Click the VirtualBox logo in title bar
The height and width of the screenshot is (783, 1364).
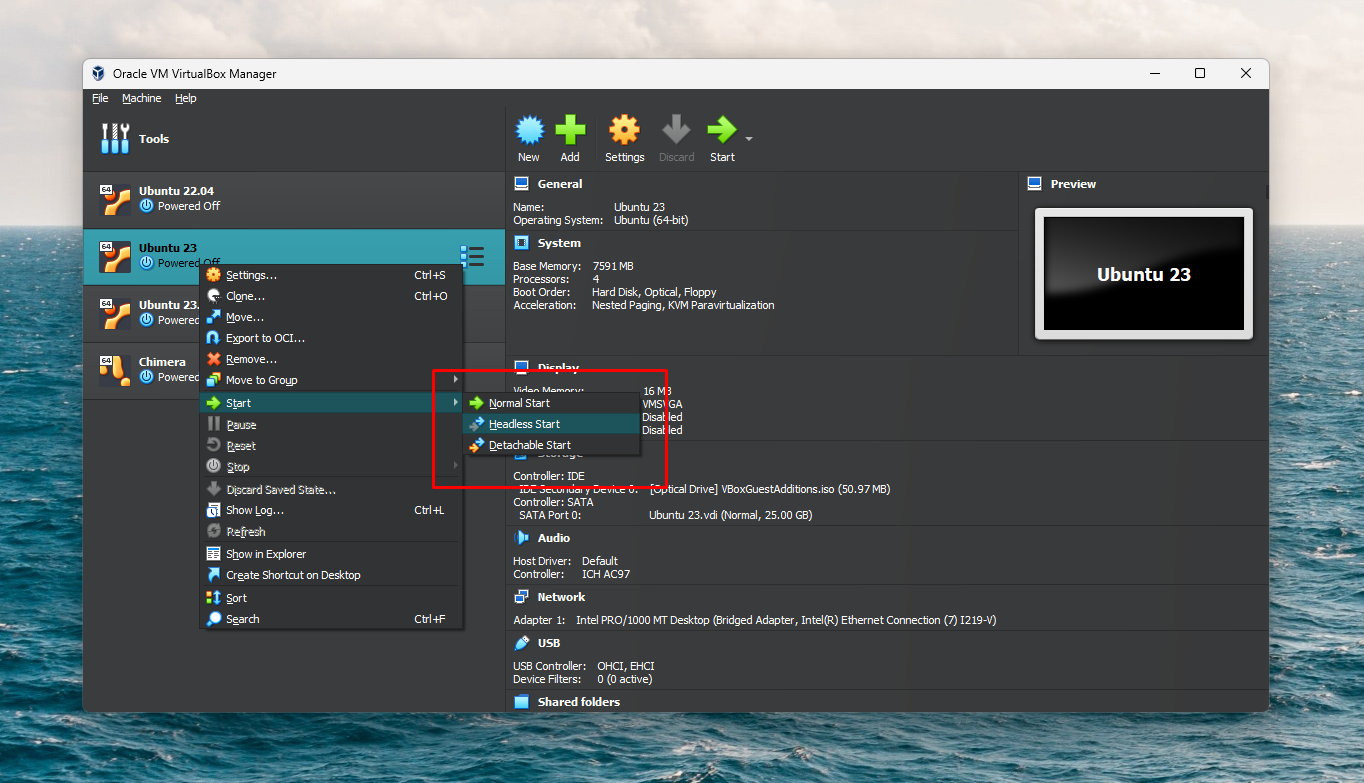(x=98, y=73)
